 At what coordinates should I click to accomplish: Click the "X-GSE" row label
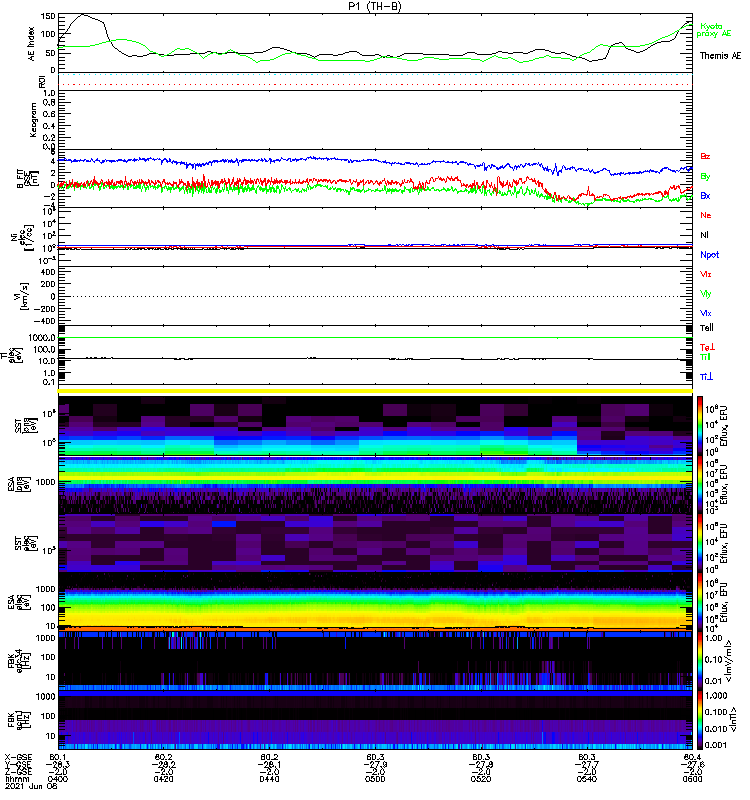click(18, 757)
